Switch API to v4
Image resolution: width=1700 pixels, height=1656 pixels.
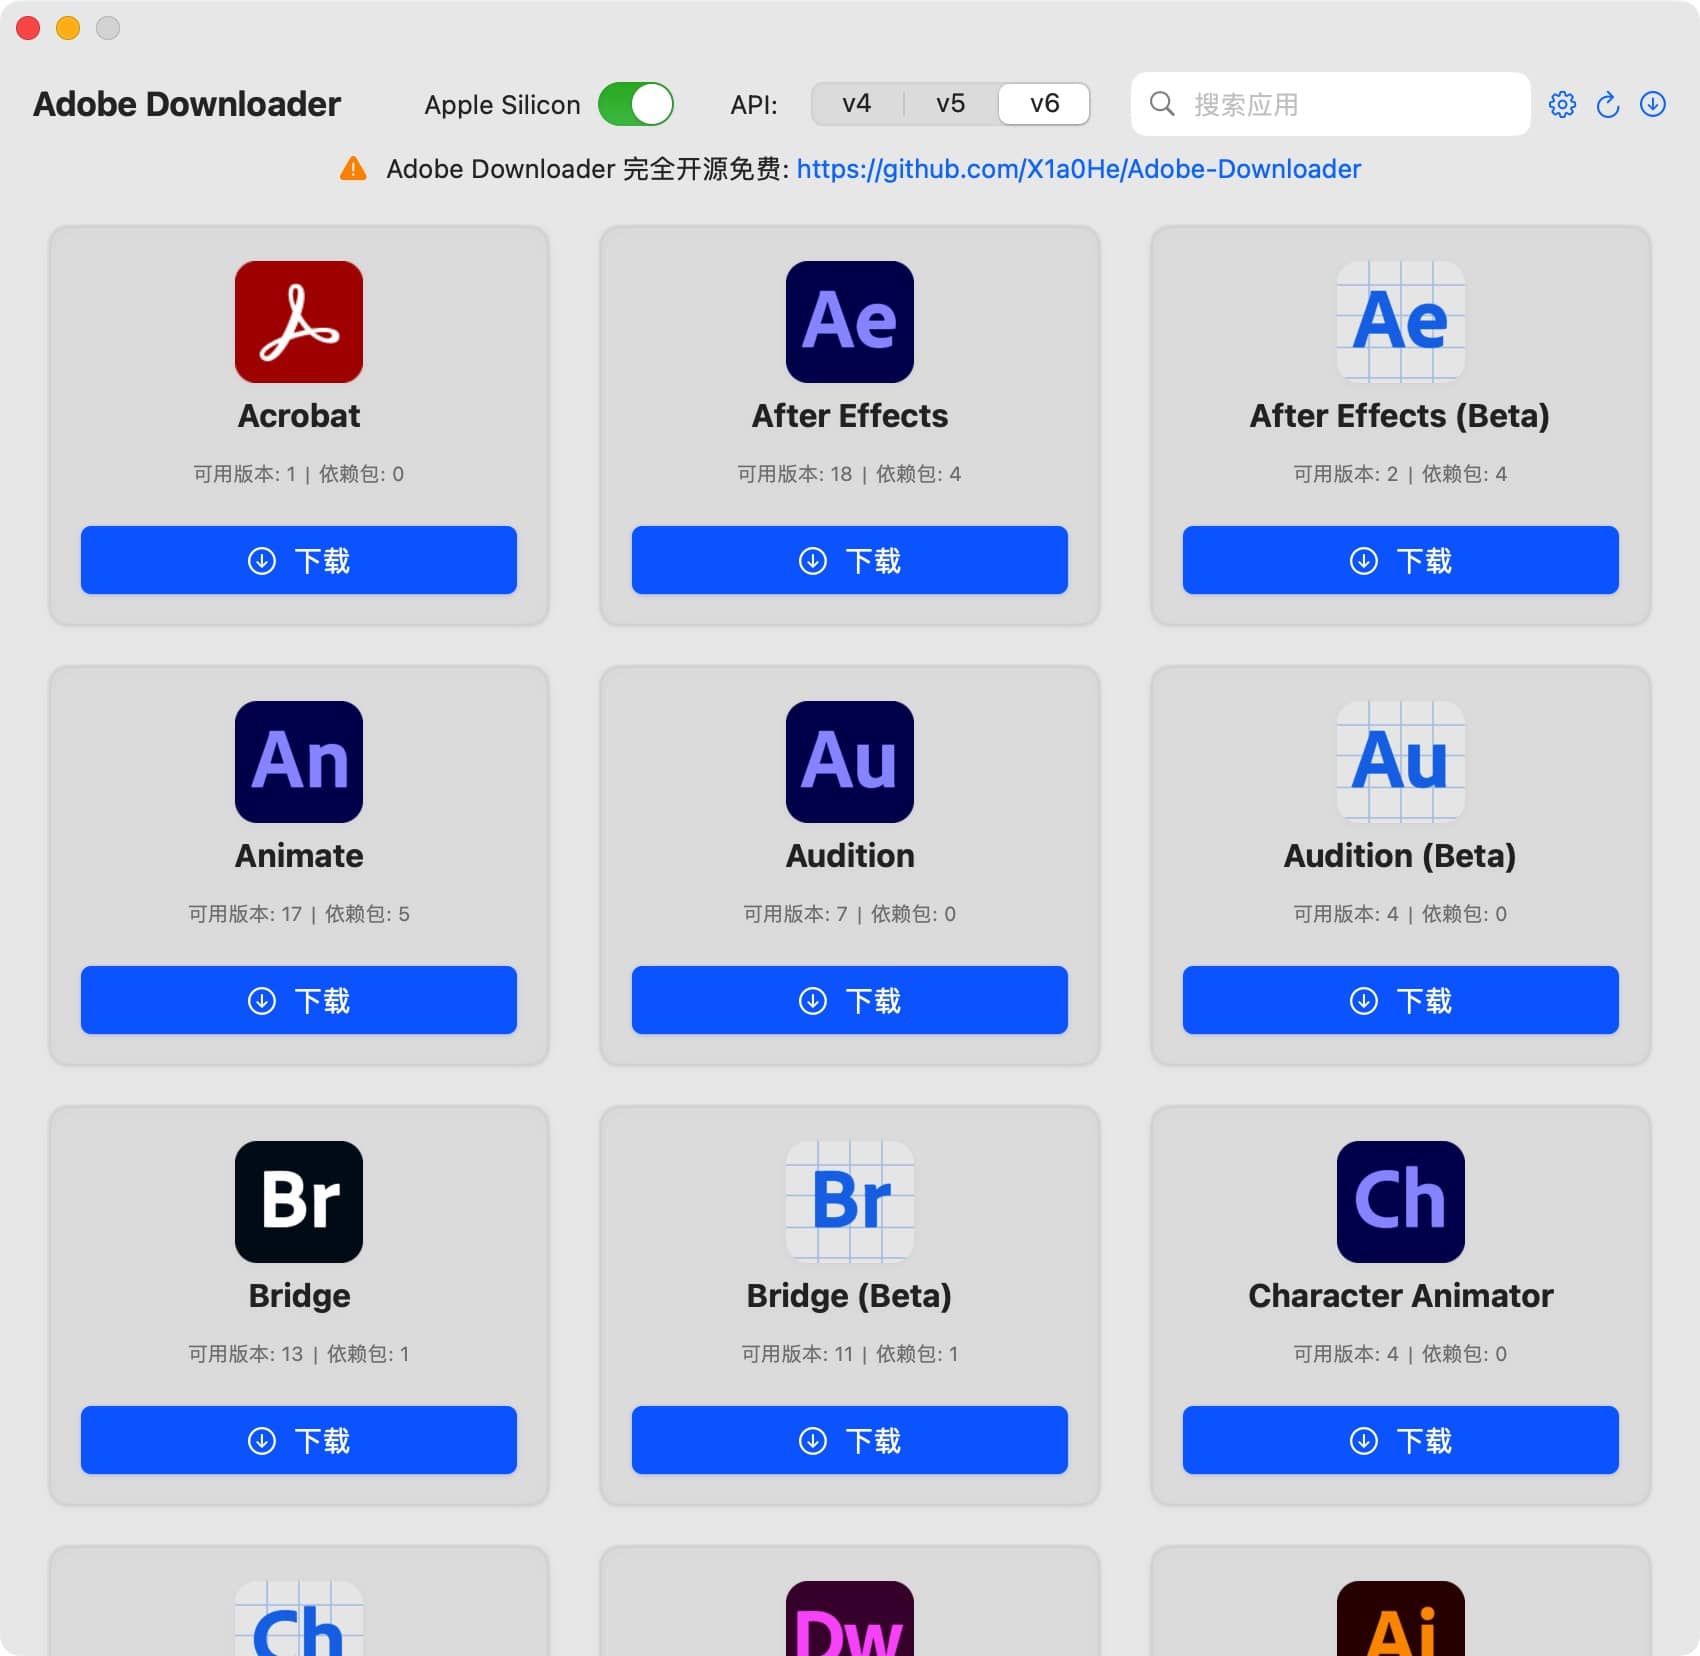(x=856, y=103)
